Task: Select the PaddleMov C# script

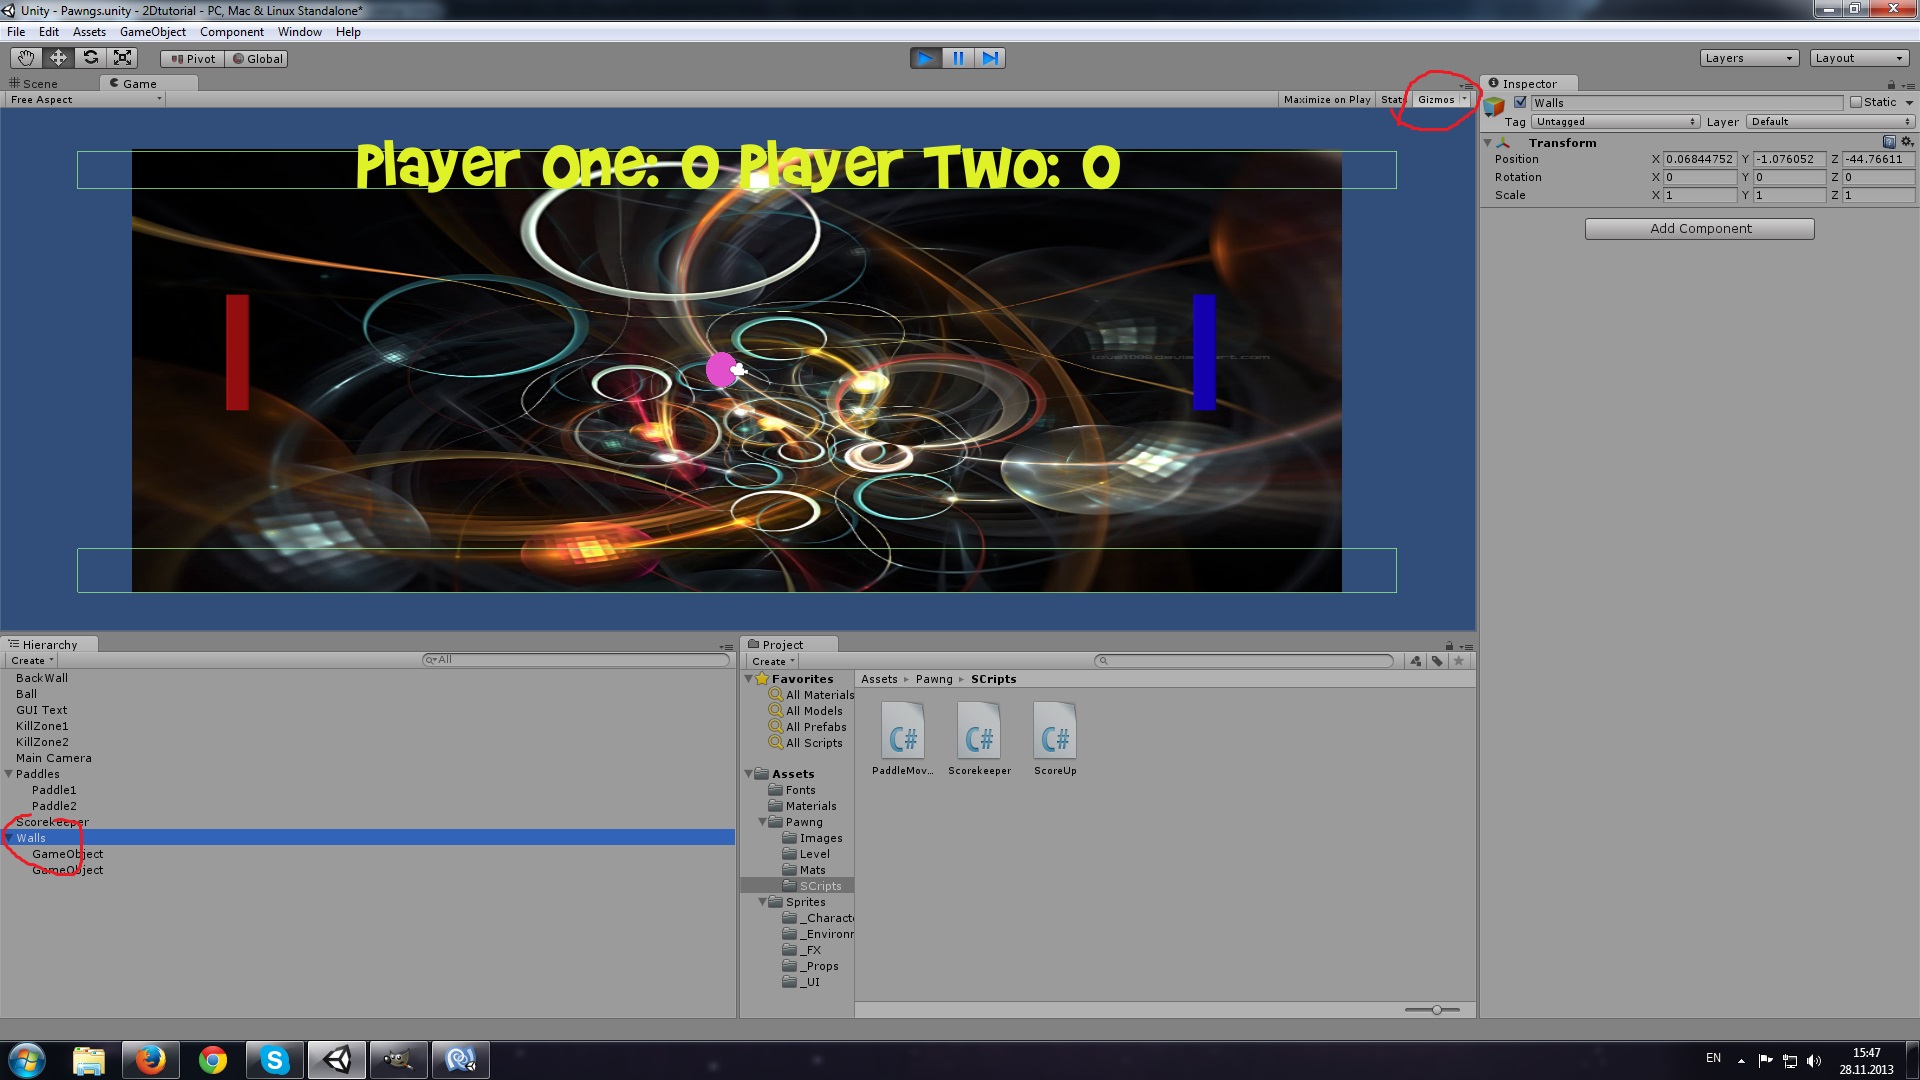Action: [x=902, y=739]
